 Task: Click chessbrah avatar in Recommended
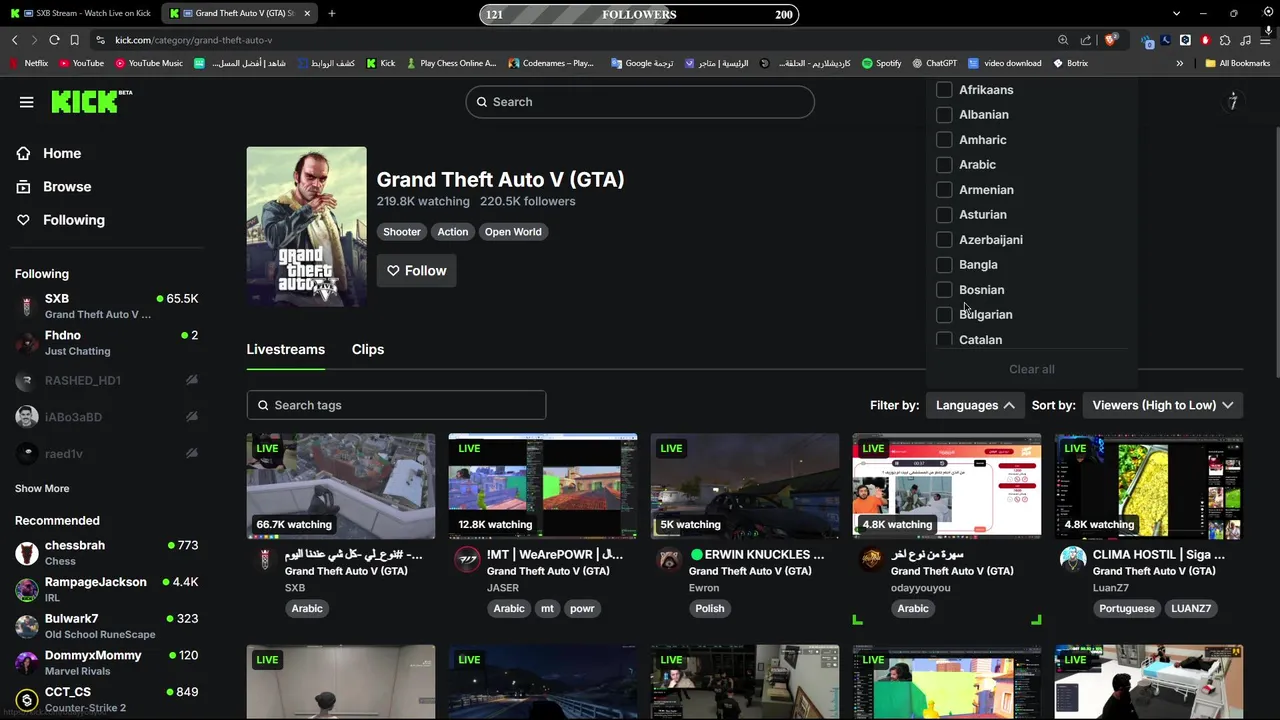[27, 553]
